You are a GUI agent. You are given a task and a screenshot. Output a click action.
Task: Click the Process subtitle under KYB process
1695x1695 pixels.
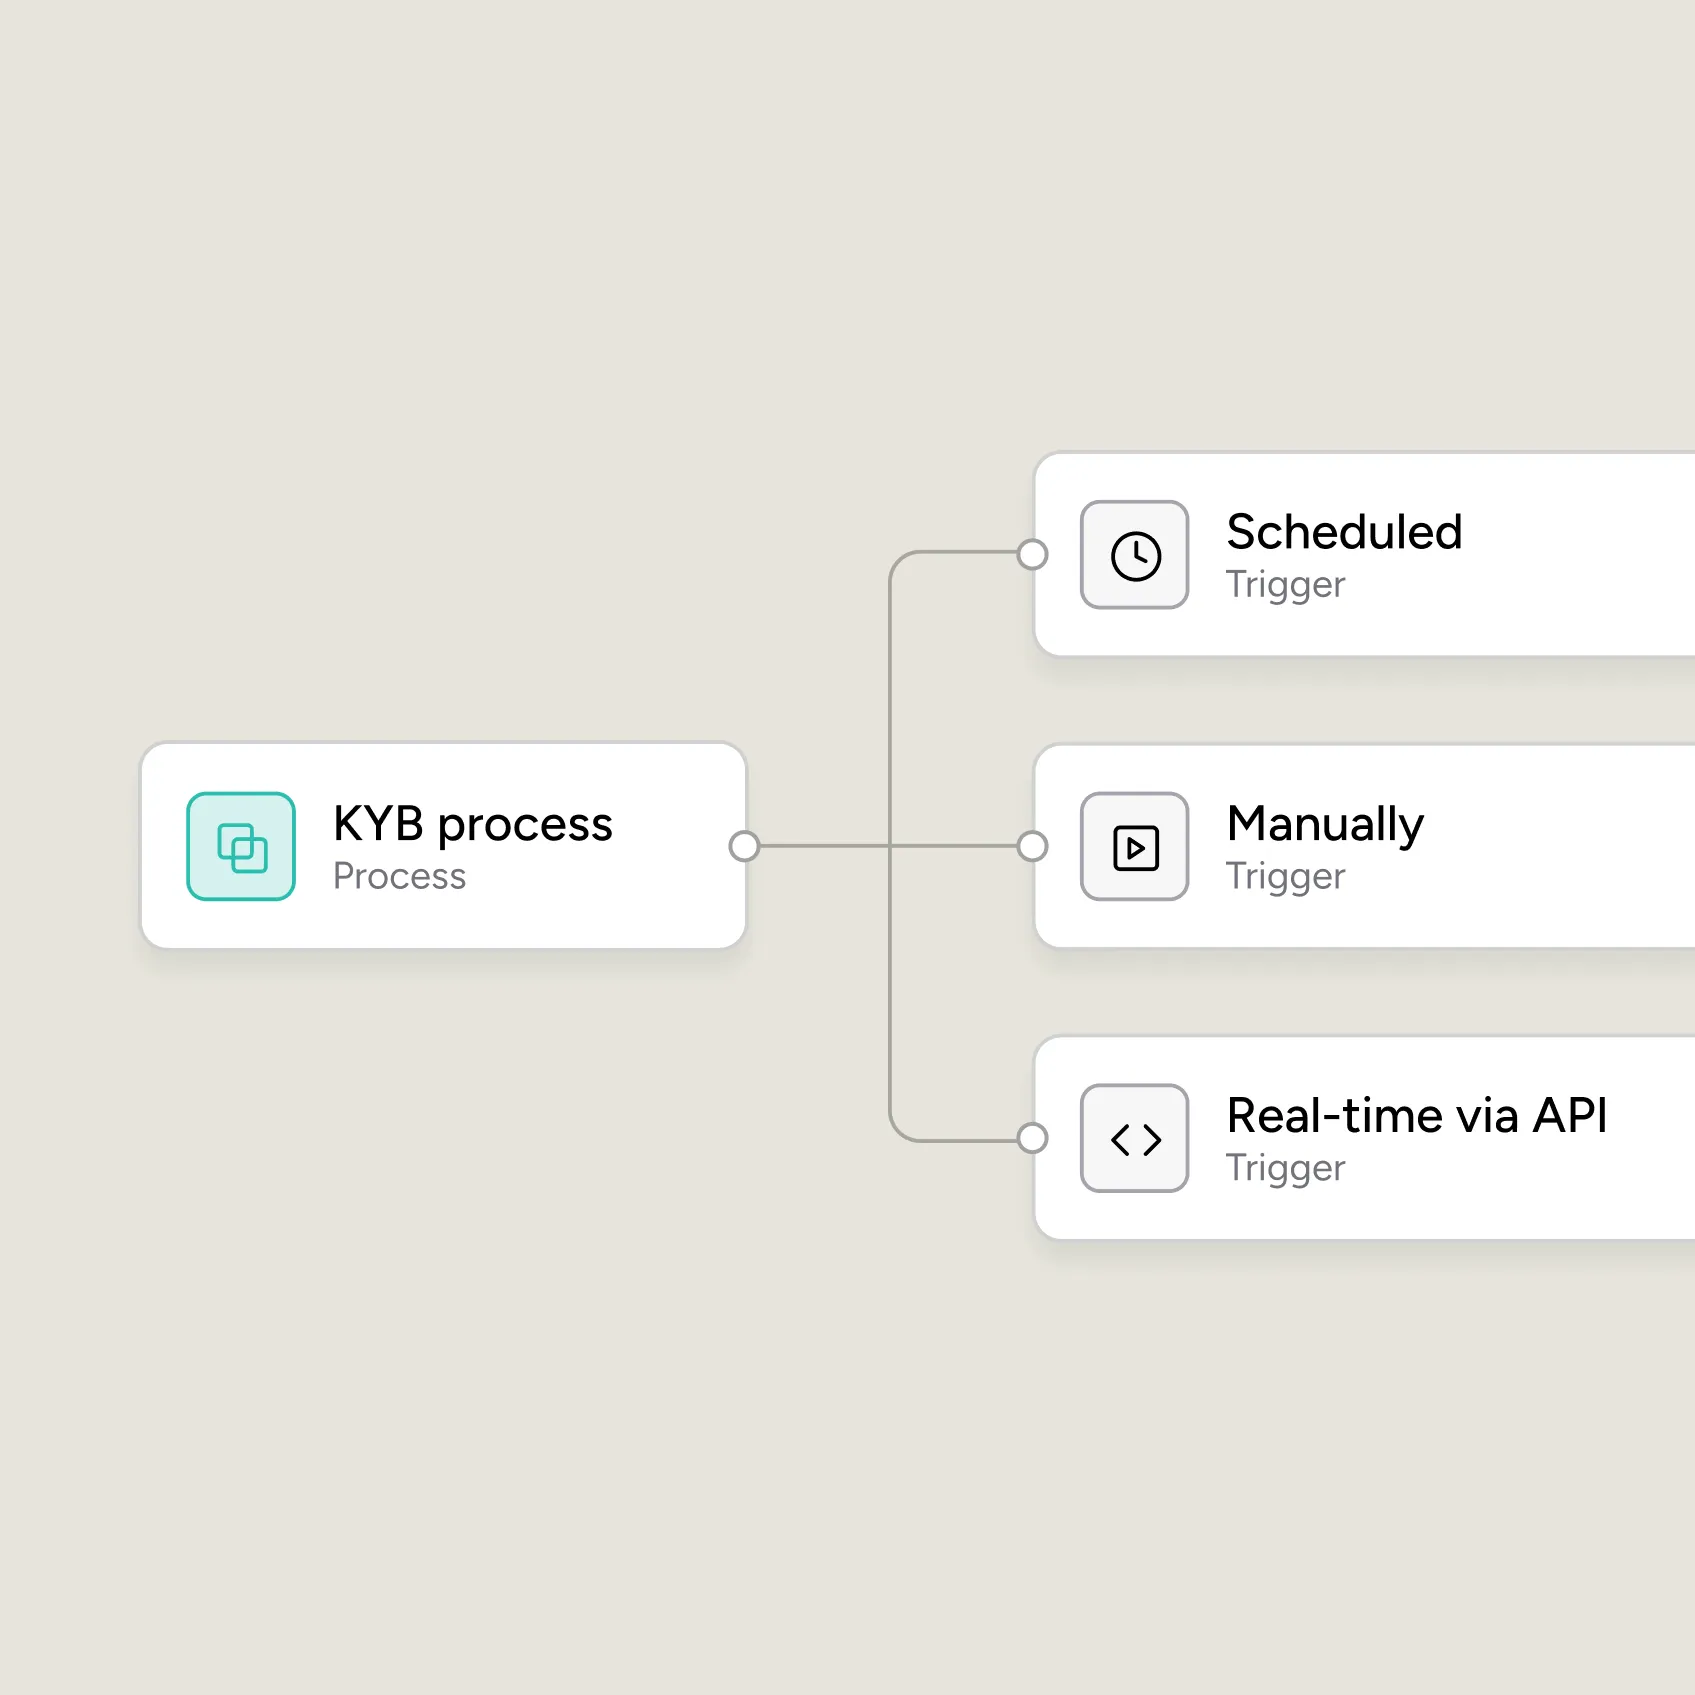tap(400, 876)
